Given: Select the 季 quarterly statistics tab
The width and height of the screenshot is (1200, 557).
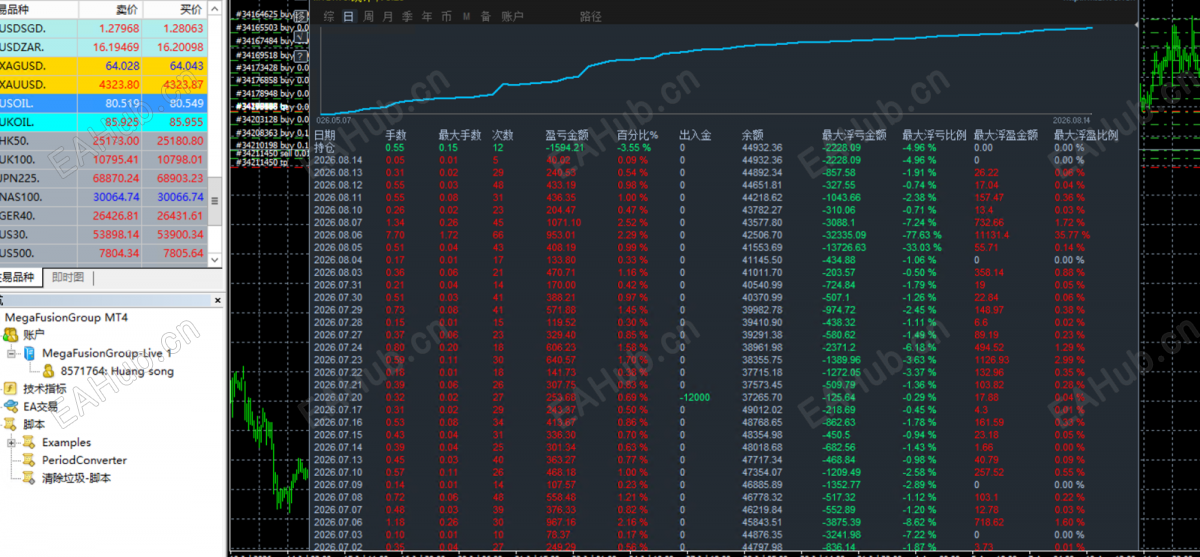Looking at the screenshot, I should point(408,17).
